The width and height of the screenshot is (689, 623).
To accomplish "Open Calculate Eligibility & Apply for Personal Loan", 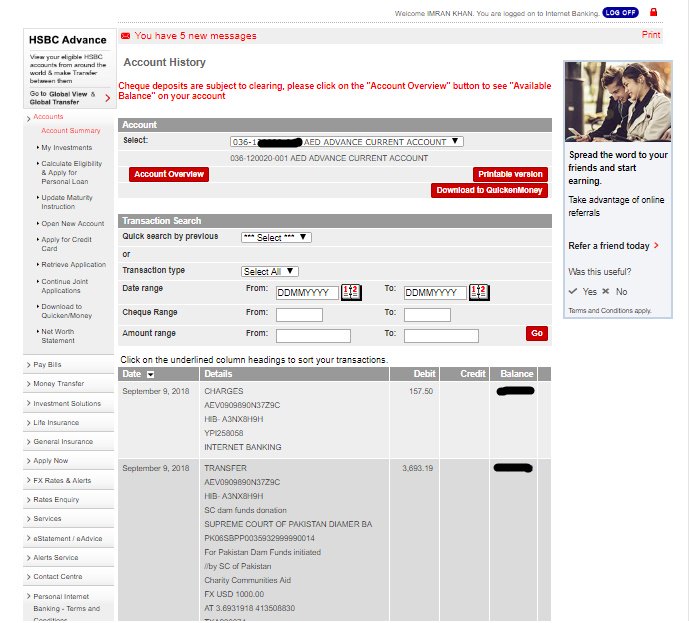I will 72,172.
